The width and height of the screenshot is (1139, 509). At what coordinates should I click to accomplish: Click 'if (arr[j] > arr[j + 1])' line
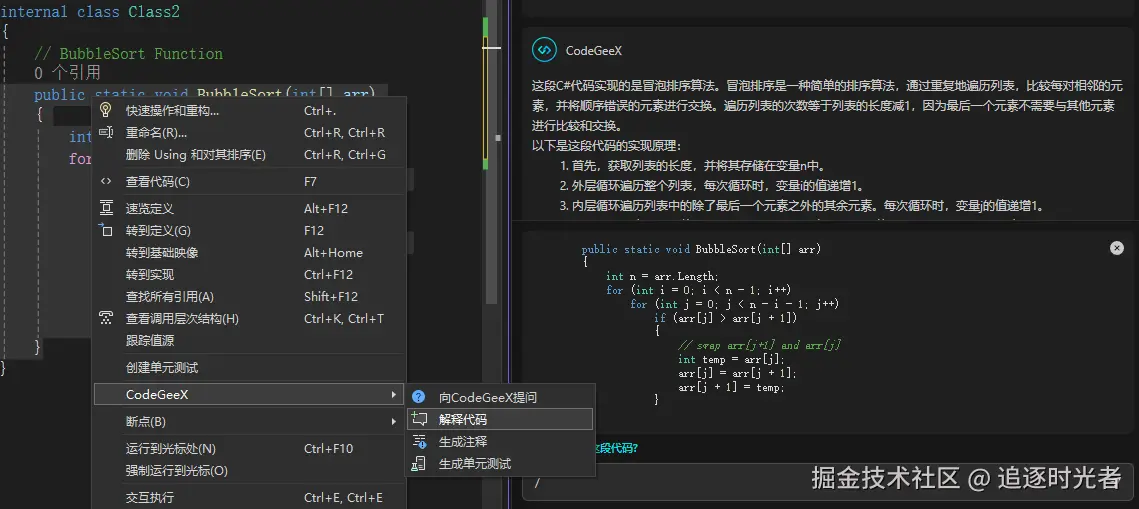point(726,318)
